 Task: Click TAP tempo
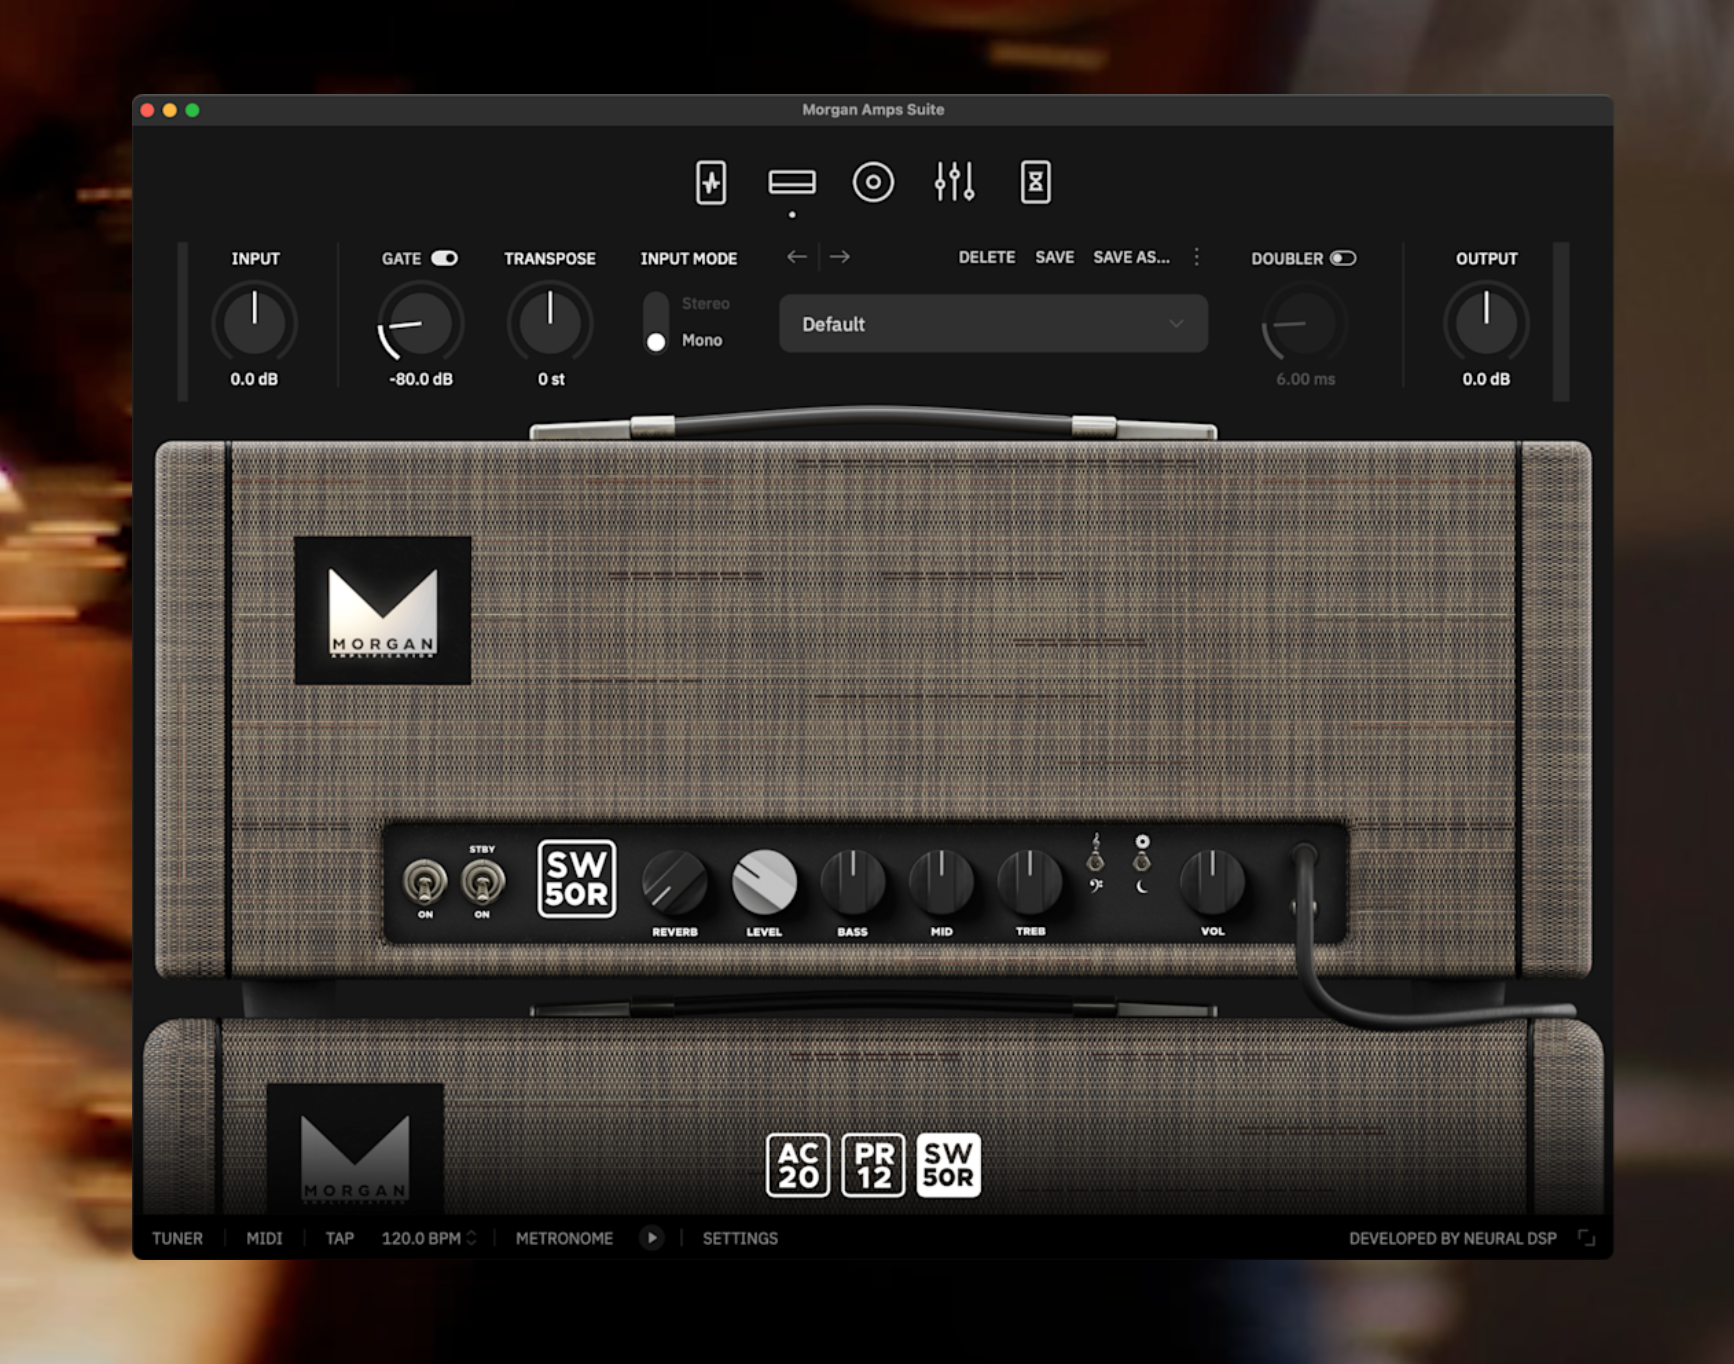click(339, 1238)
